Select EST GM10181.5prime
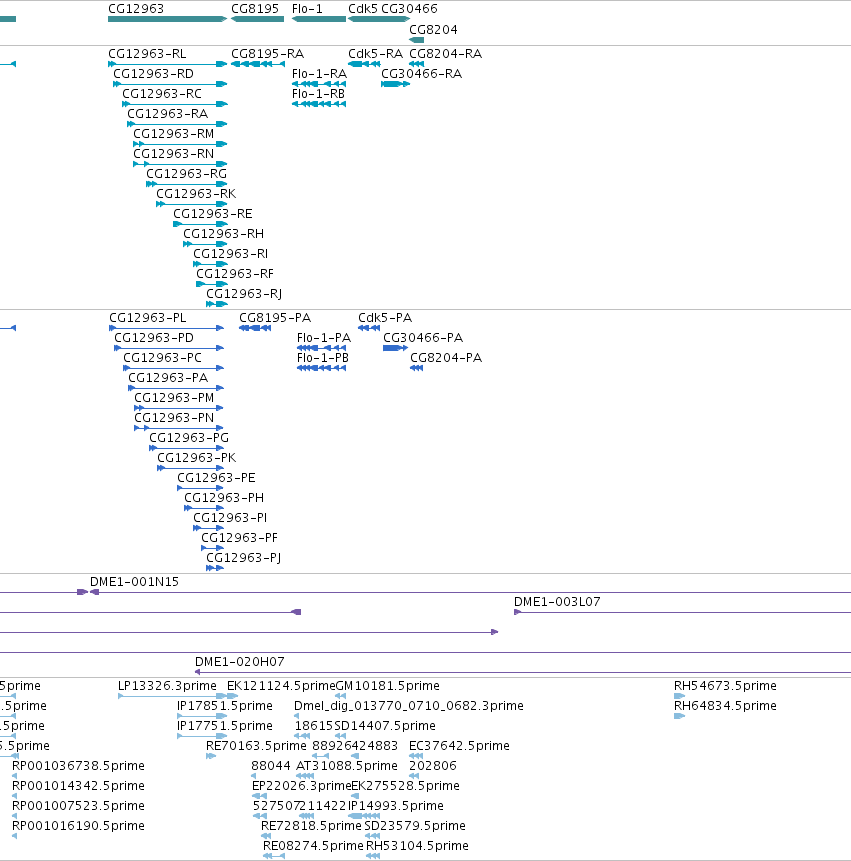Screen dimensions: 851x861 click(340, 696)
